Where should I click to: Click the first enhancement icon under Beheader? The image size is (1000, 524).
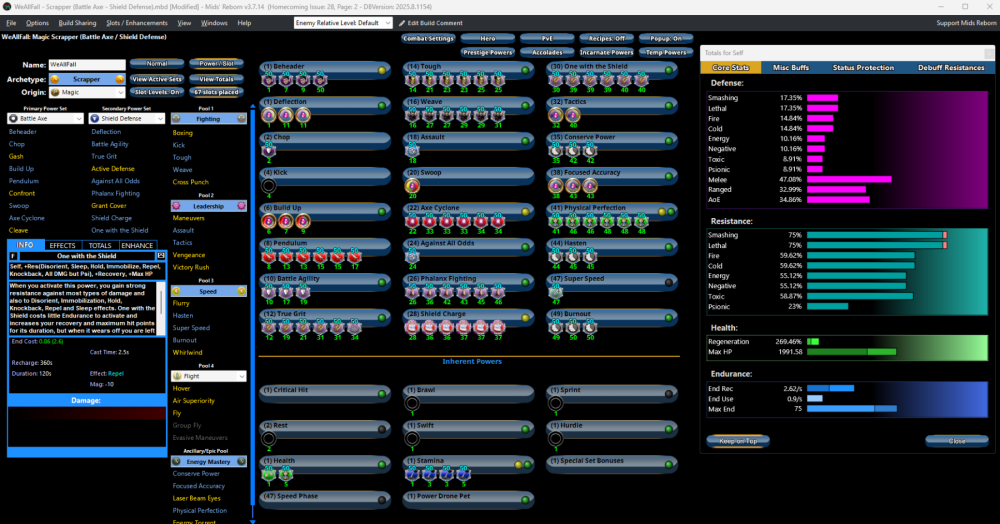click(x=268, y=81)
